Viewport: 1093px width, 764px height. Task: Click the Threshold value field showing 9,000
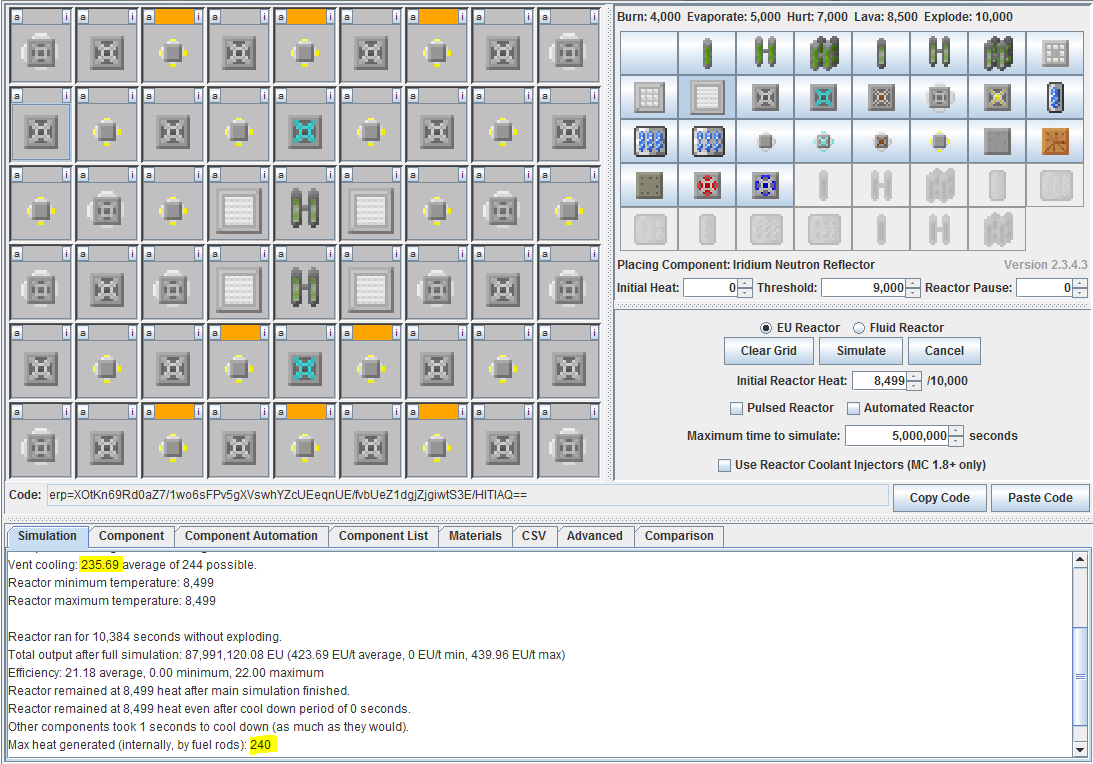(x=863, y=288)
